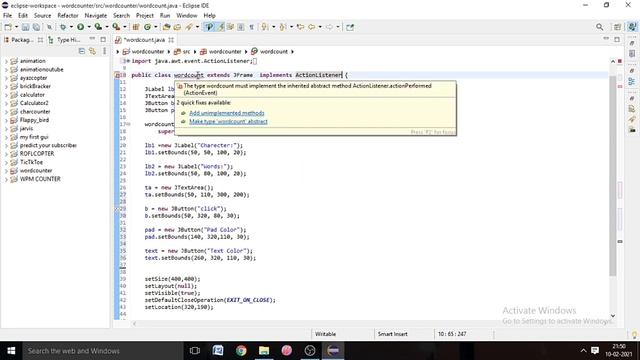Click the Open Type toolbar icon
The height and width of the screenshot is (360, 640).
(x=166, y=27)
